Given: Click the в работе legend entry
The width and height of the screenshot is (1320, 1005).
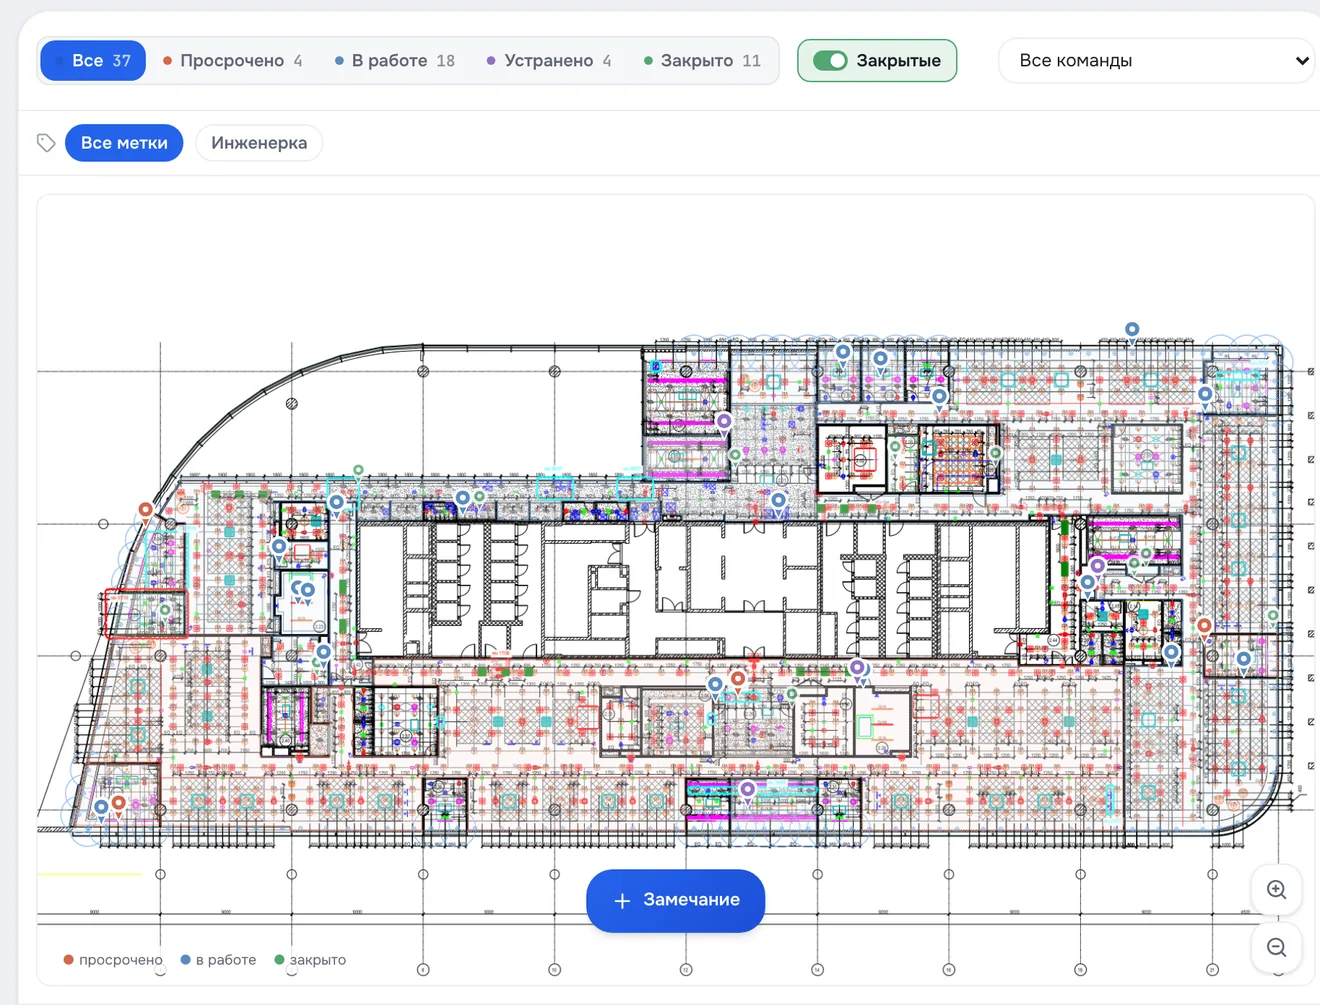Looking at the screenshot, I should click(218, 960).
